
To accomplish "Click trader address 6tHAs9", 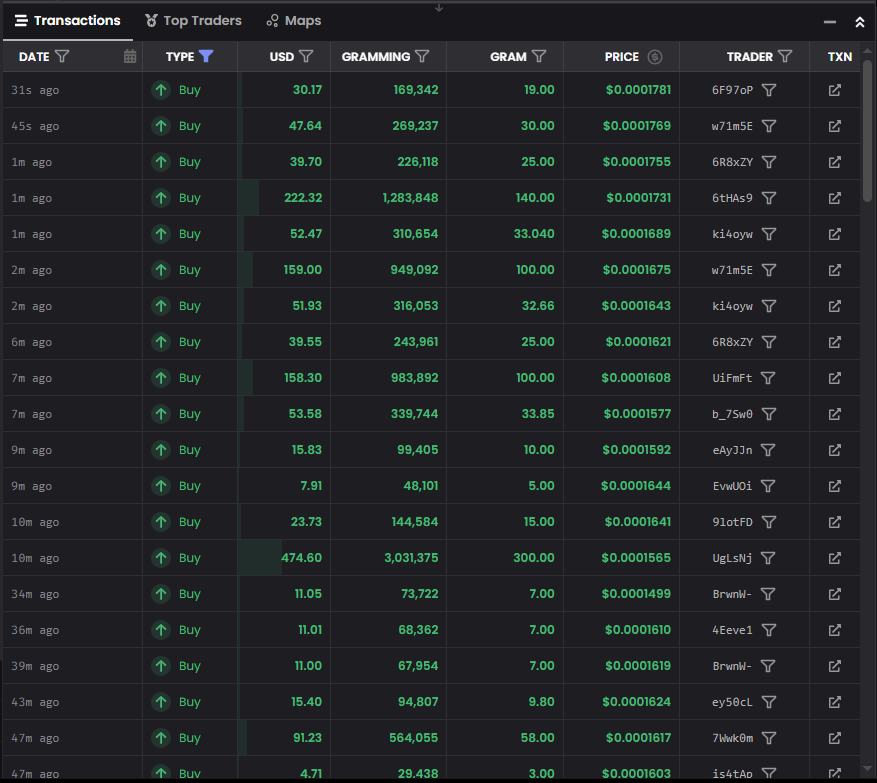I will (x=732, y=198).
